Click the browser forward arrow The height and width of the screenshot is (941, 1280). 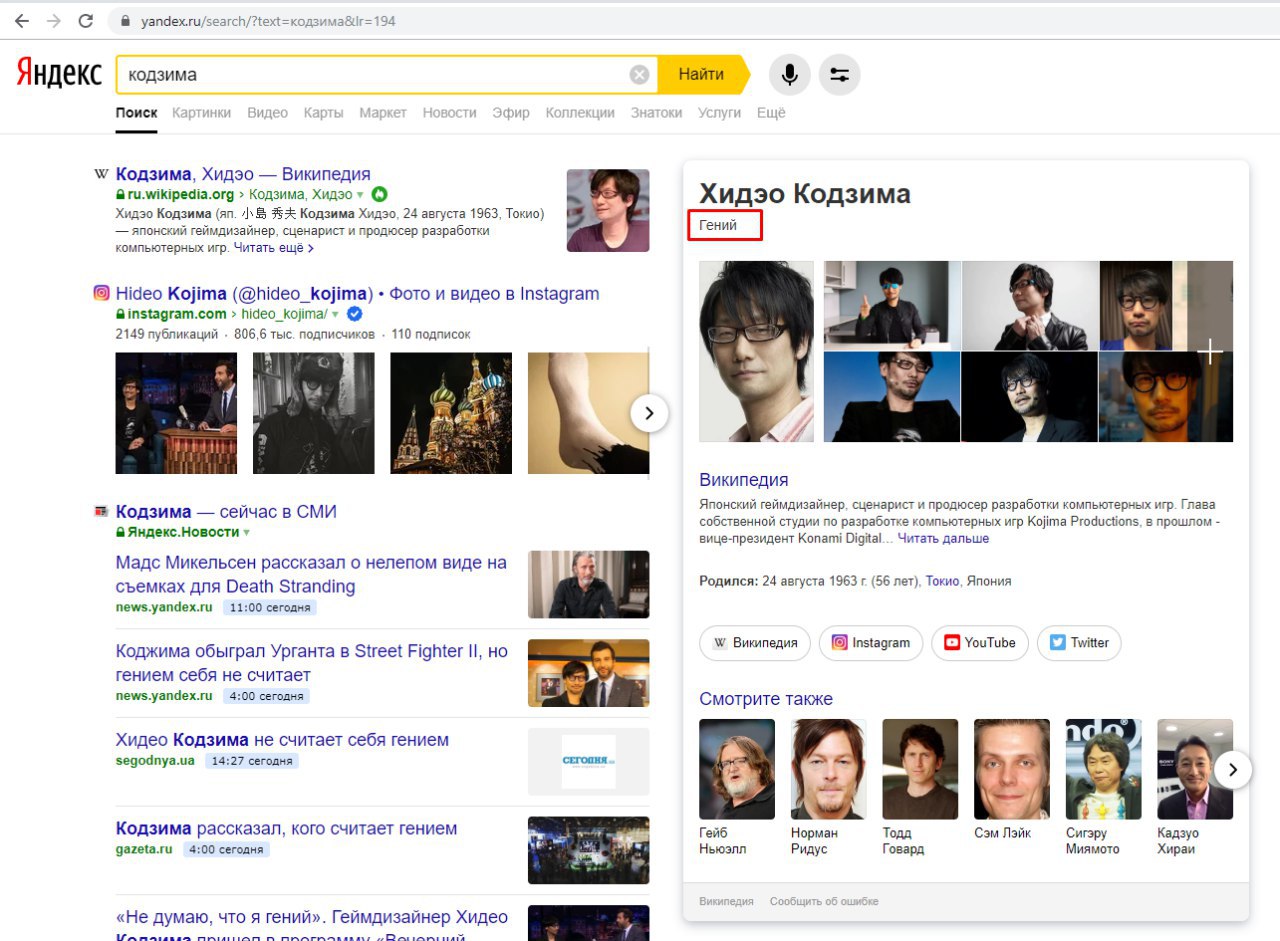point(53,21)
